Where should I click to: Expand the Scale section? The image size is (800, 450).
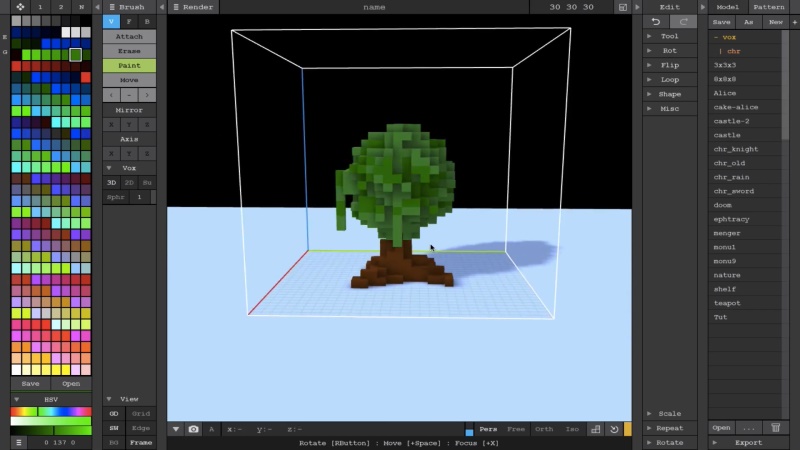click(669, 413)
